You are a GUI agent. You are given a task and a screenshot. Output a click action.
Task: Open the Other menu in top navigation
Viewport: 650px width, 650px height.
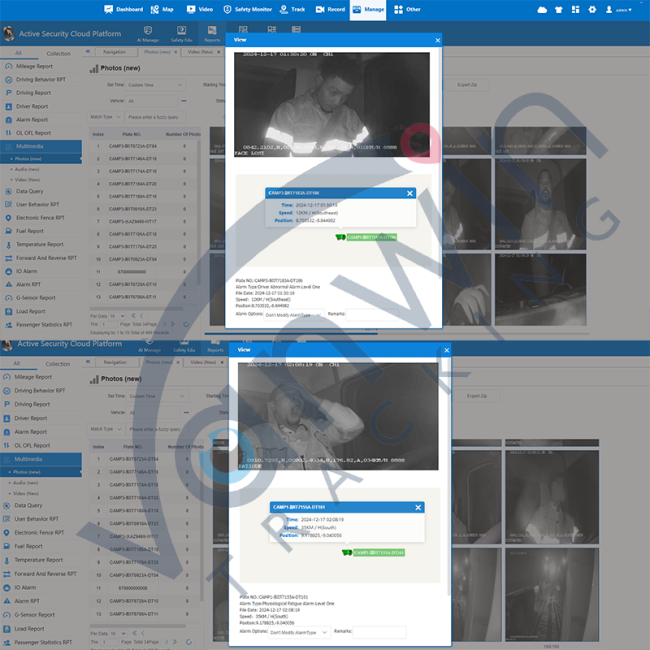coord(407,9)
